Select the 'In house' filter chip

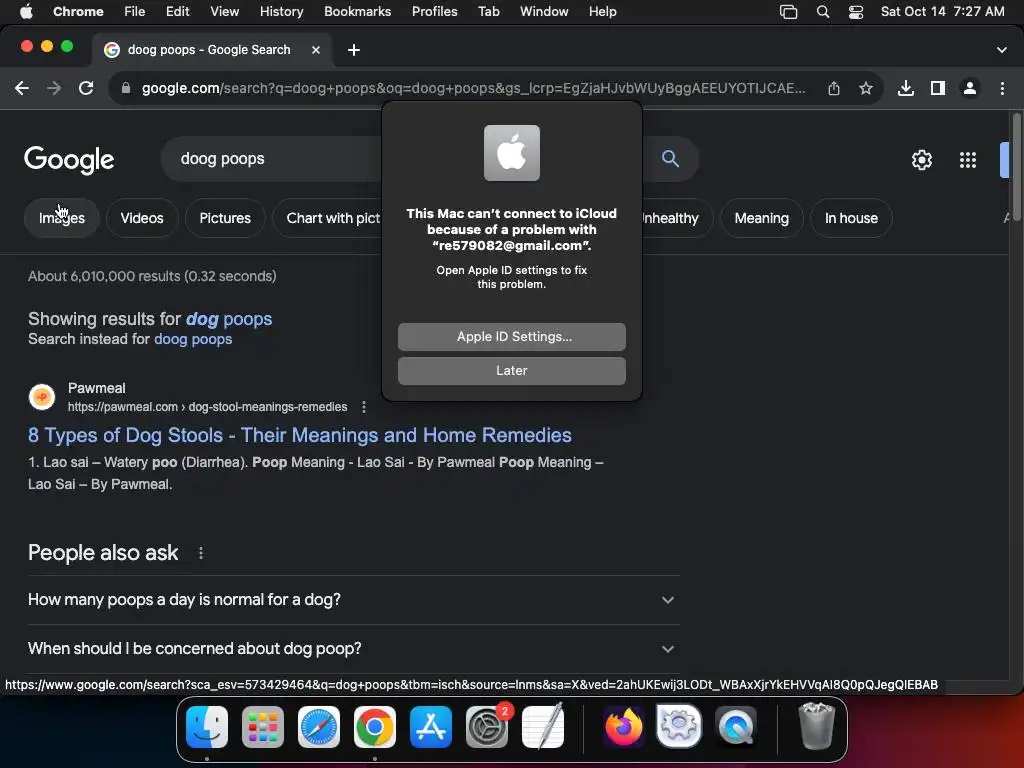click(851, 218)
